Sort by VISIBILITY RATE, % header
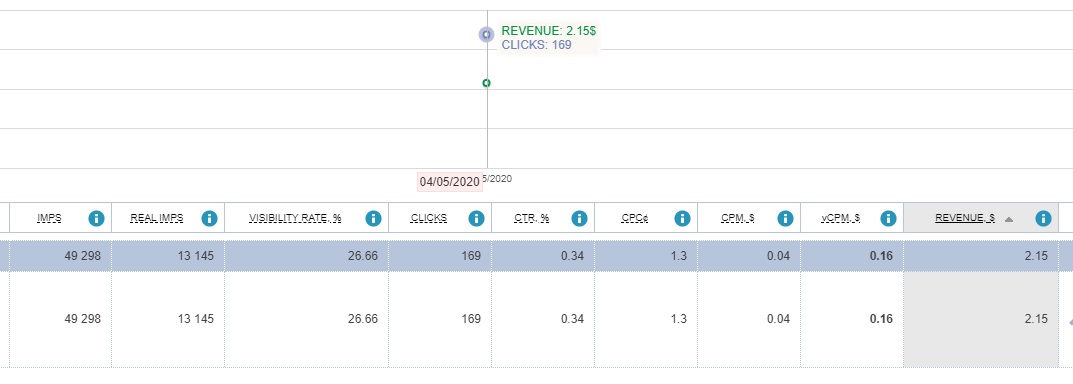This screenshot has height=384, width=1073. coord(295,218)
